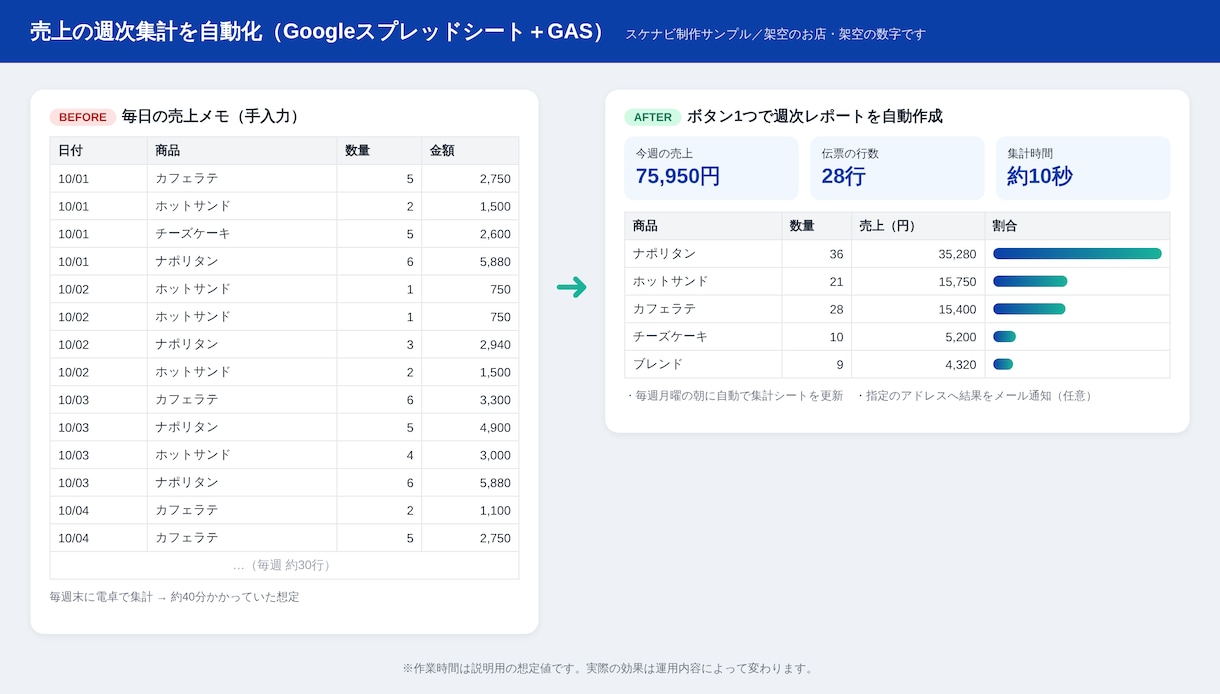Click amount 4,900 on the 10/03 row
Image resolution: width=1220 pixels, height=694 pixels.
point(495,428)
